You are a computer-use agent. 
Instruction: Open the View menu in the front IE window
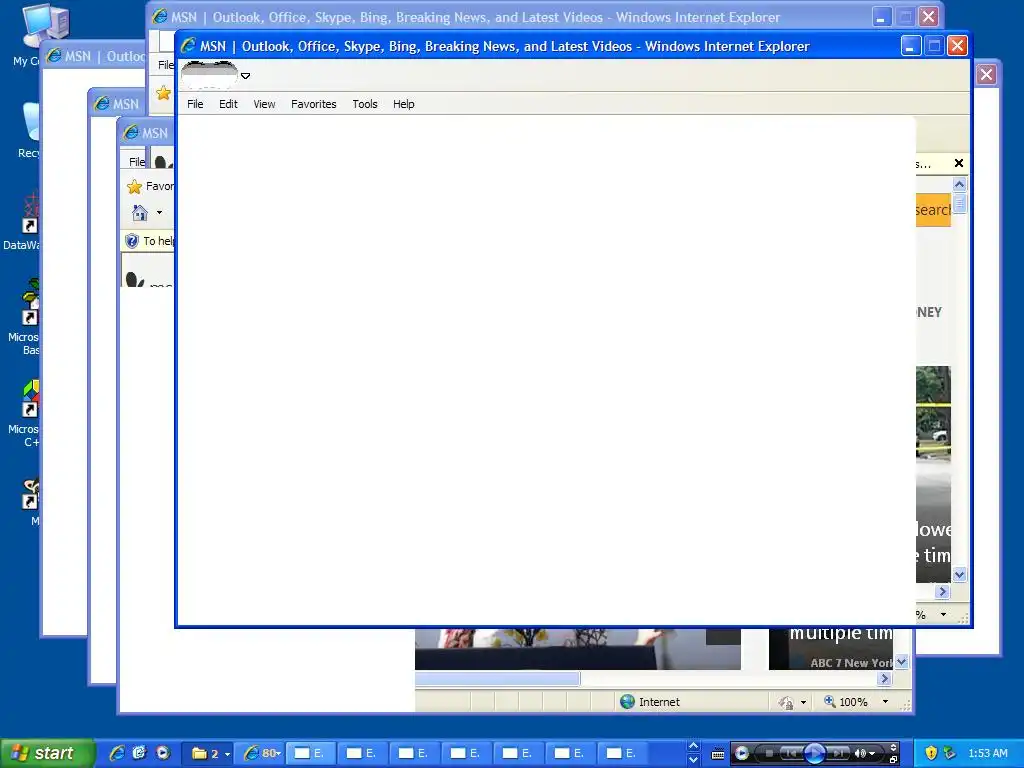[264, 104]
